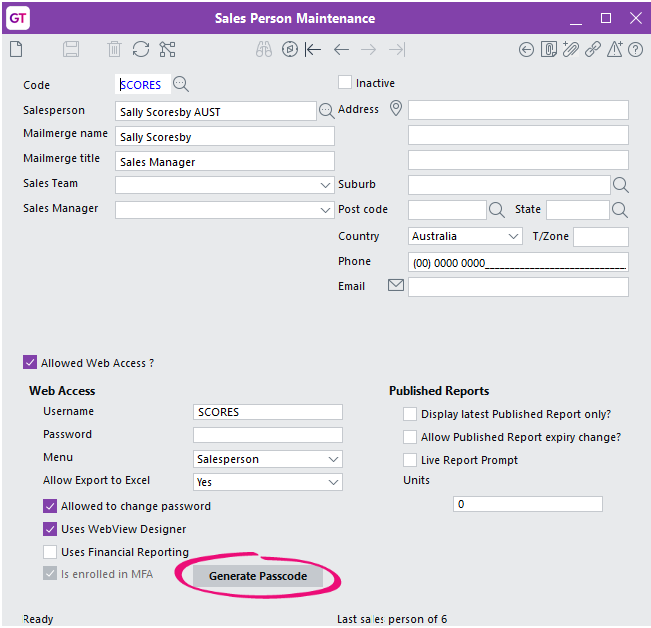Tick the Inactive checkbox
651x628 pixels.
pyautogui.click(x=345, y=82)
